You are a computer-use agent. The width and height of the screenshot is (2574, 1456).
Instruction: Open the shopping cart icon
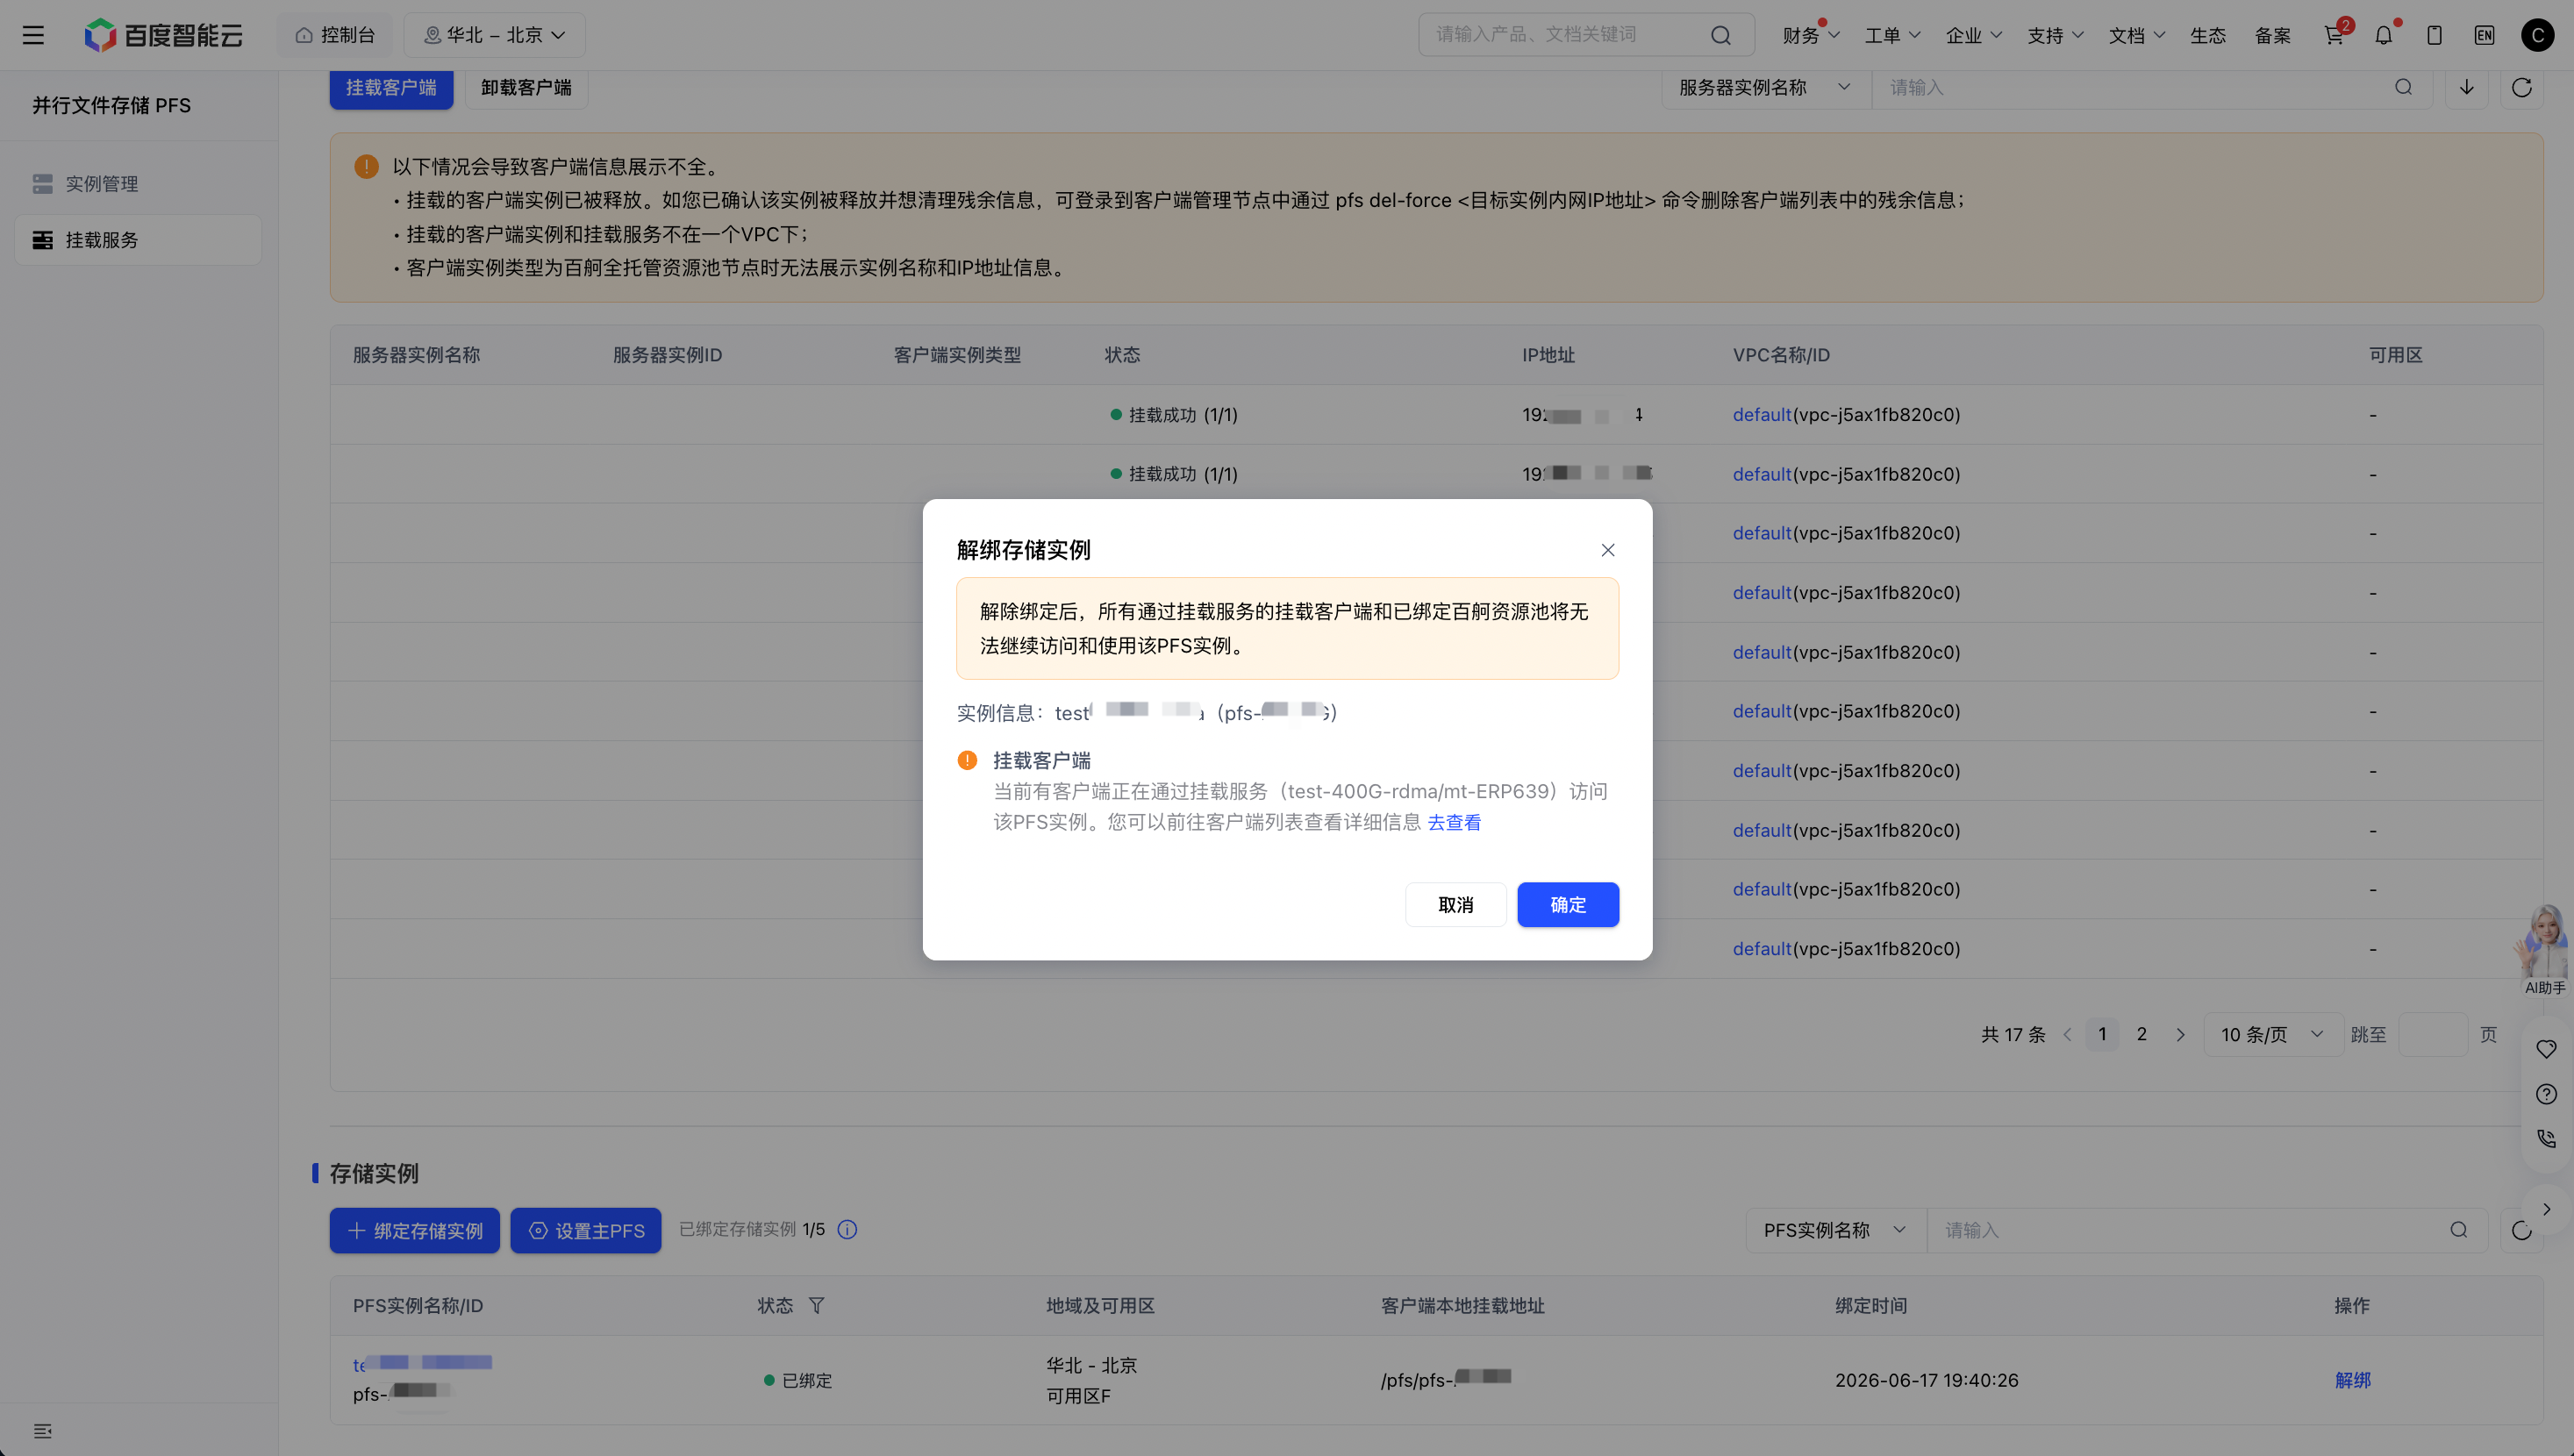[2333, 35]
